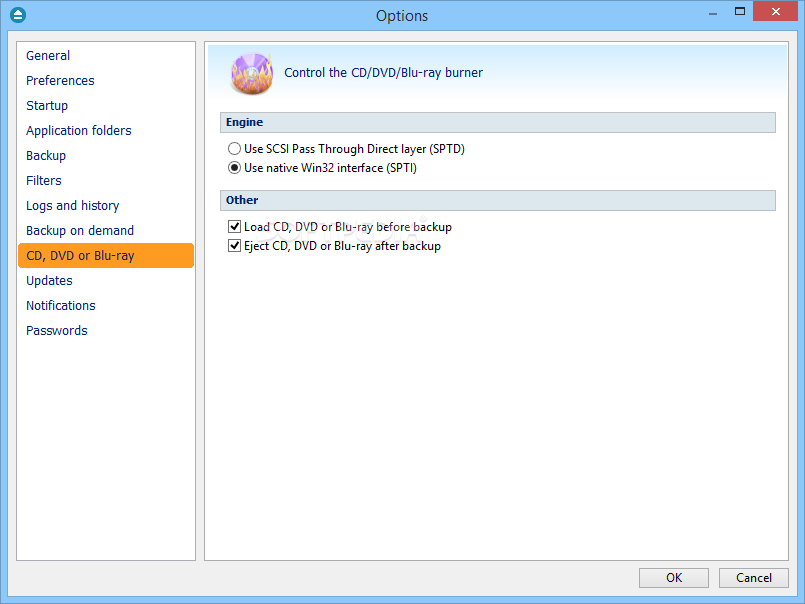Switch to the Filters section
805x604 pixels.
coord(44,181)
